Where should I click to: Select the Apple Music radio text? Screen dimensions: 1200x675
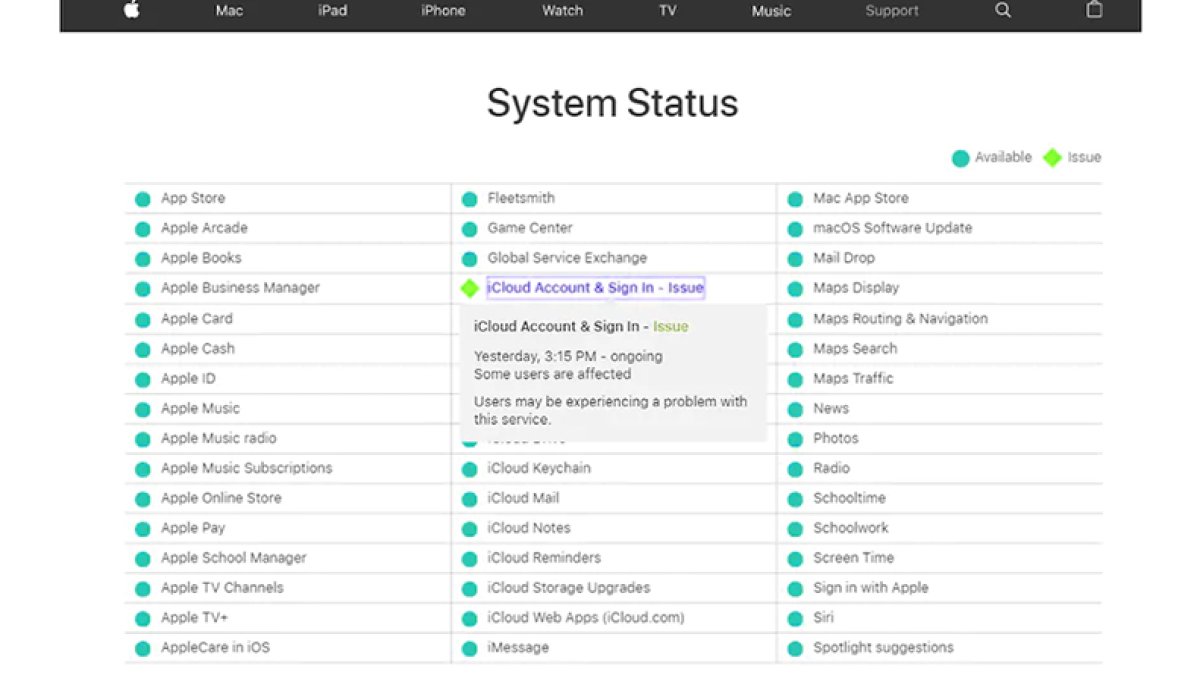[219, 438]
